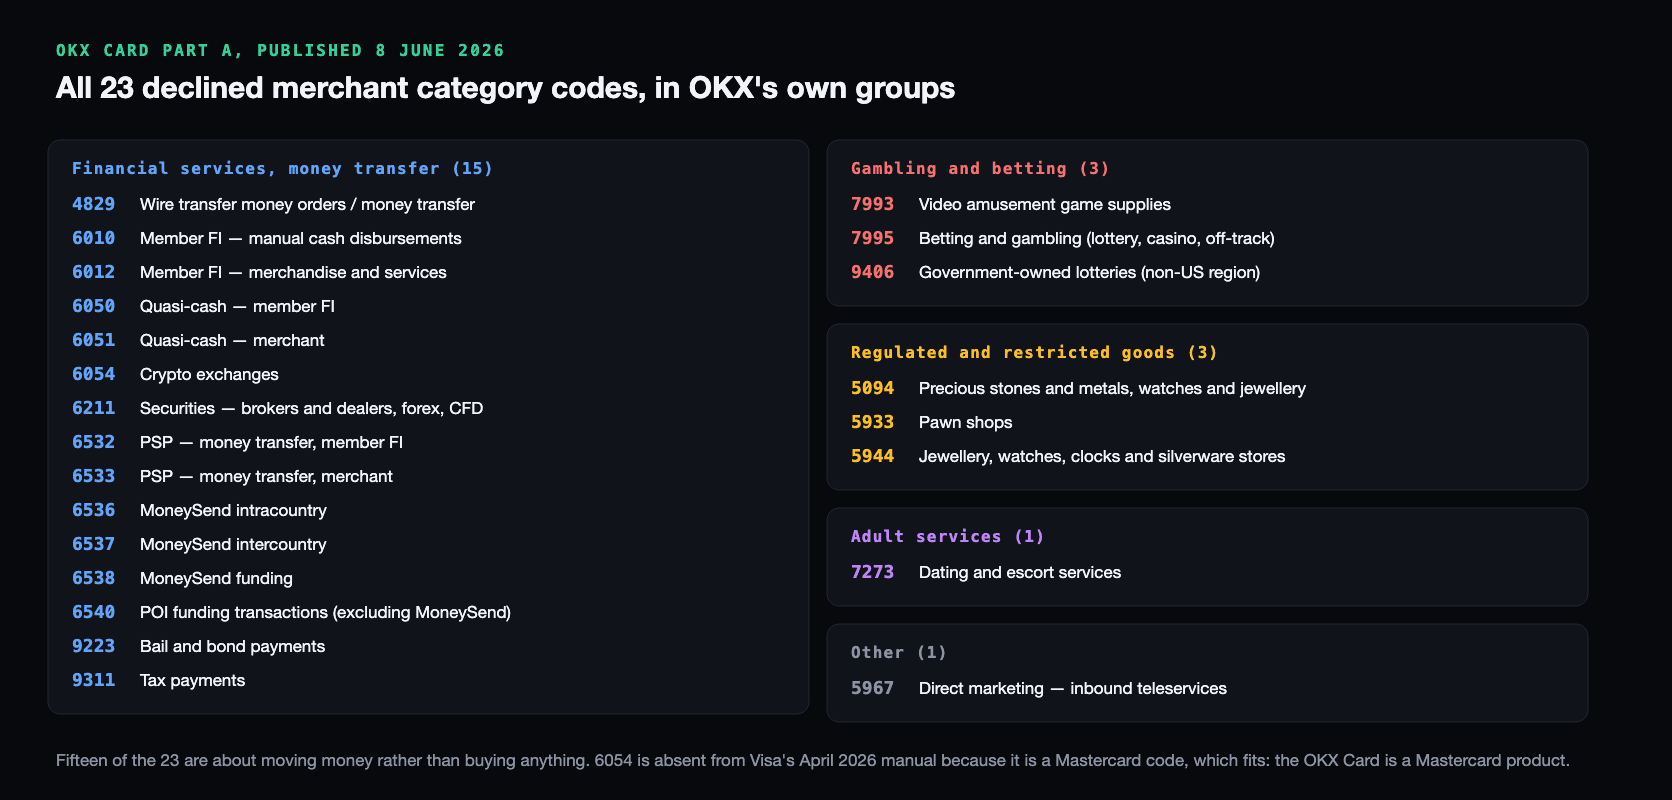This screenshot has width=1672, height=800.
Task: Click code 5967 in the Other group
Action: 872,688
